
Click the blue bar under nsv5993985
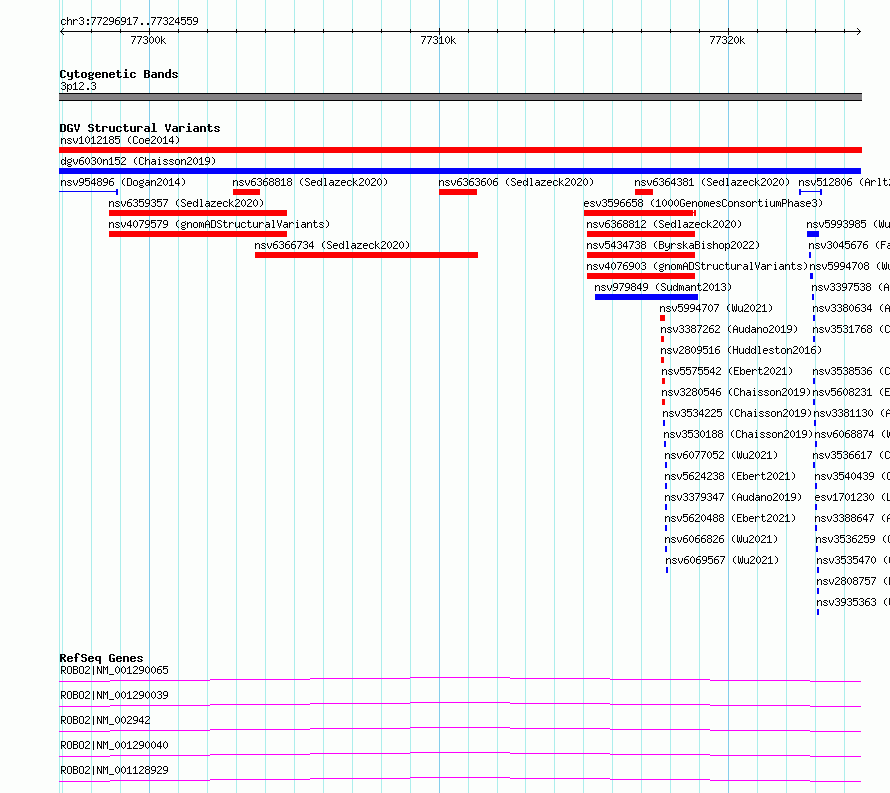(x=813, y=234)
